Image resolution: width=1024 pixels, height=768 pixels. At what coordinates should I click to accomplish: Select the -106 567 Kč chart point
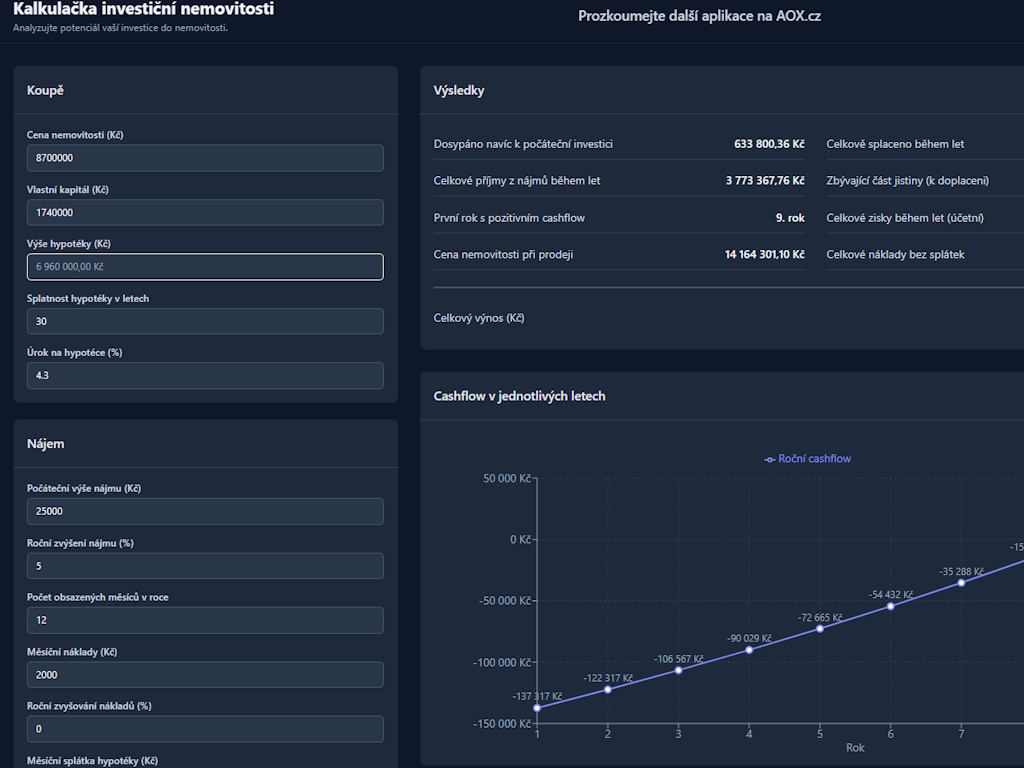tap(678, 670)
